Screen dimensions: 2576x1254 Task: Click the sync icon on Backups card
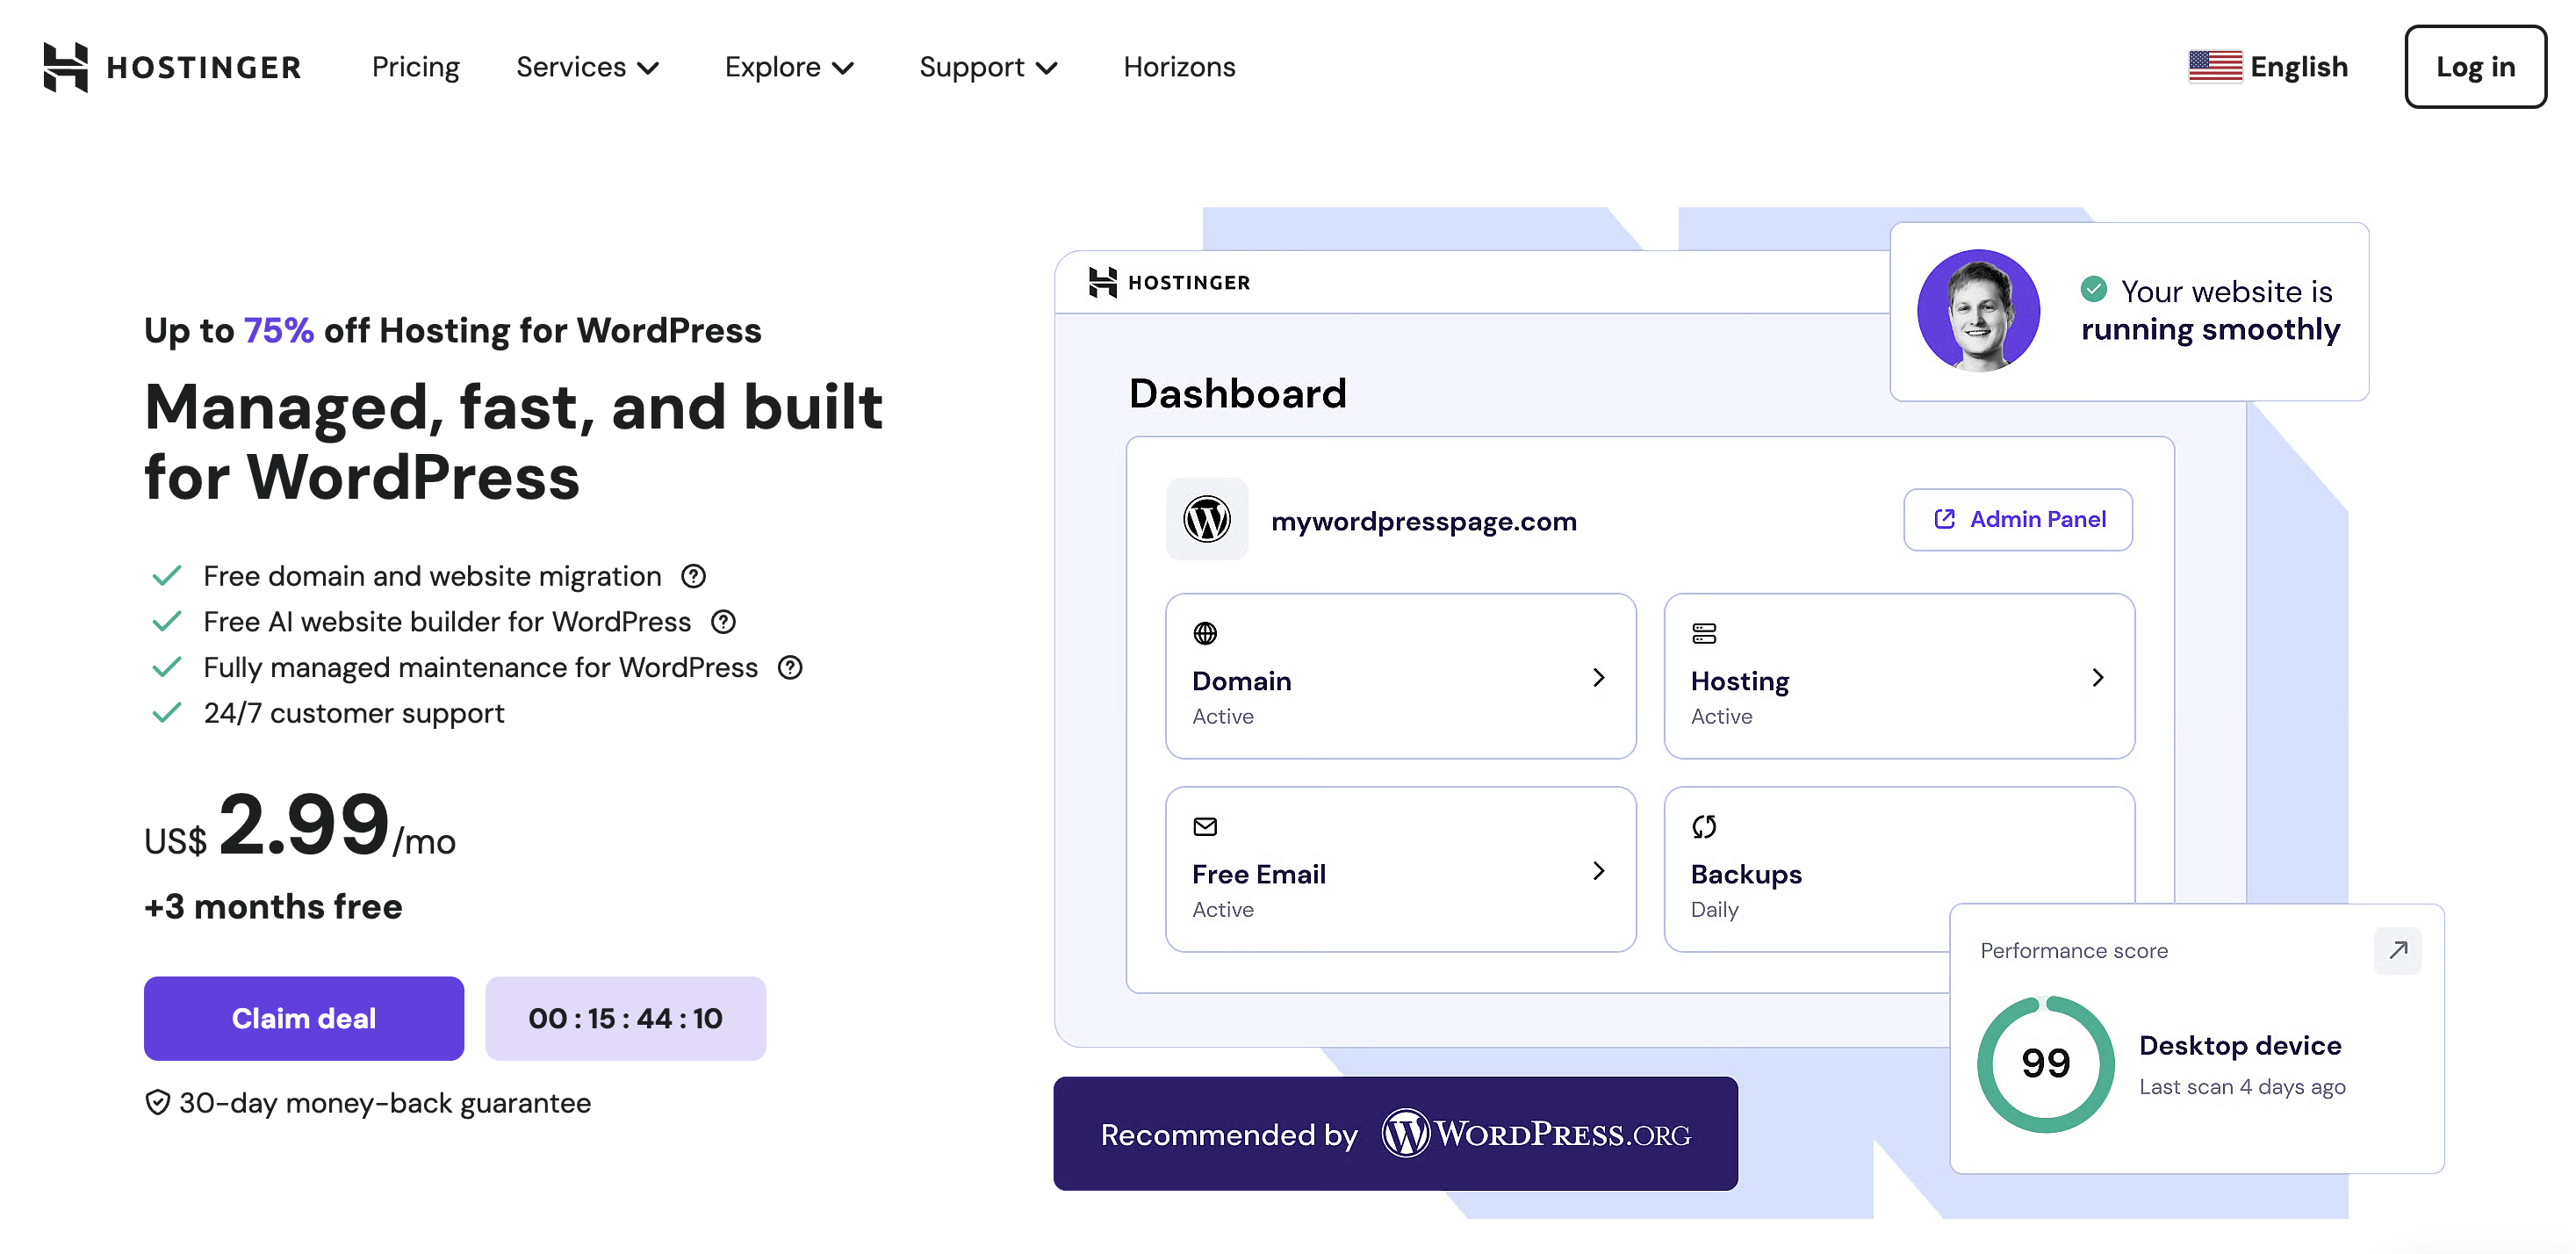(1704, 826)
